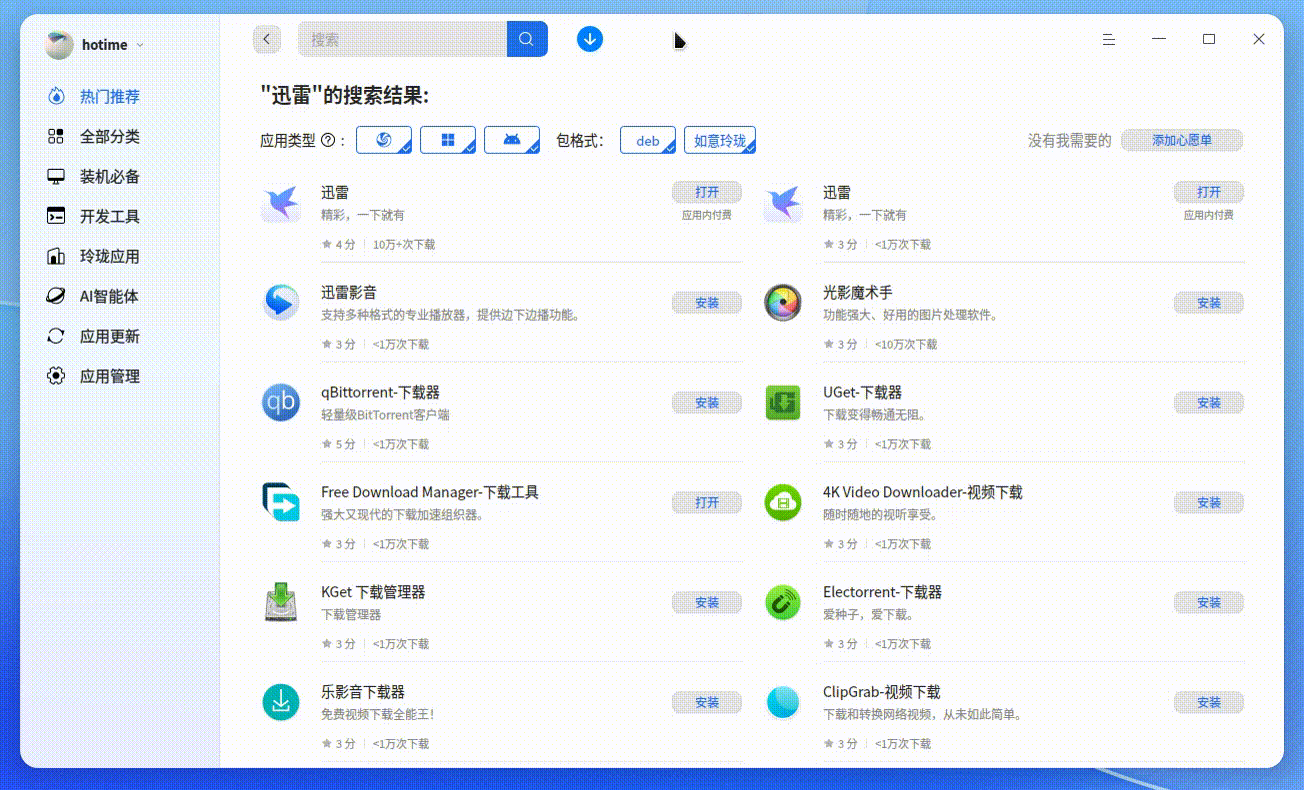Open Free Download Manager-下载工具
This screenshot has height=790, width=1304.
[707, 502]
